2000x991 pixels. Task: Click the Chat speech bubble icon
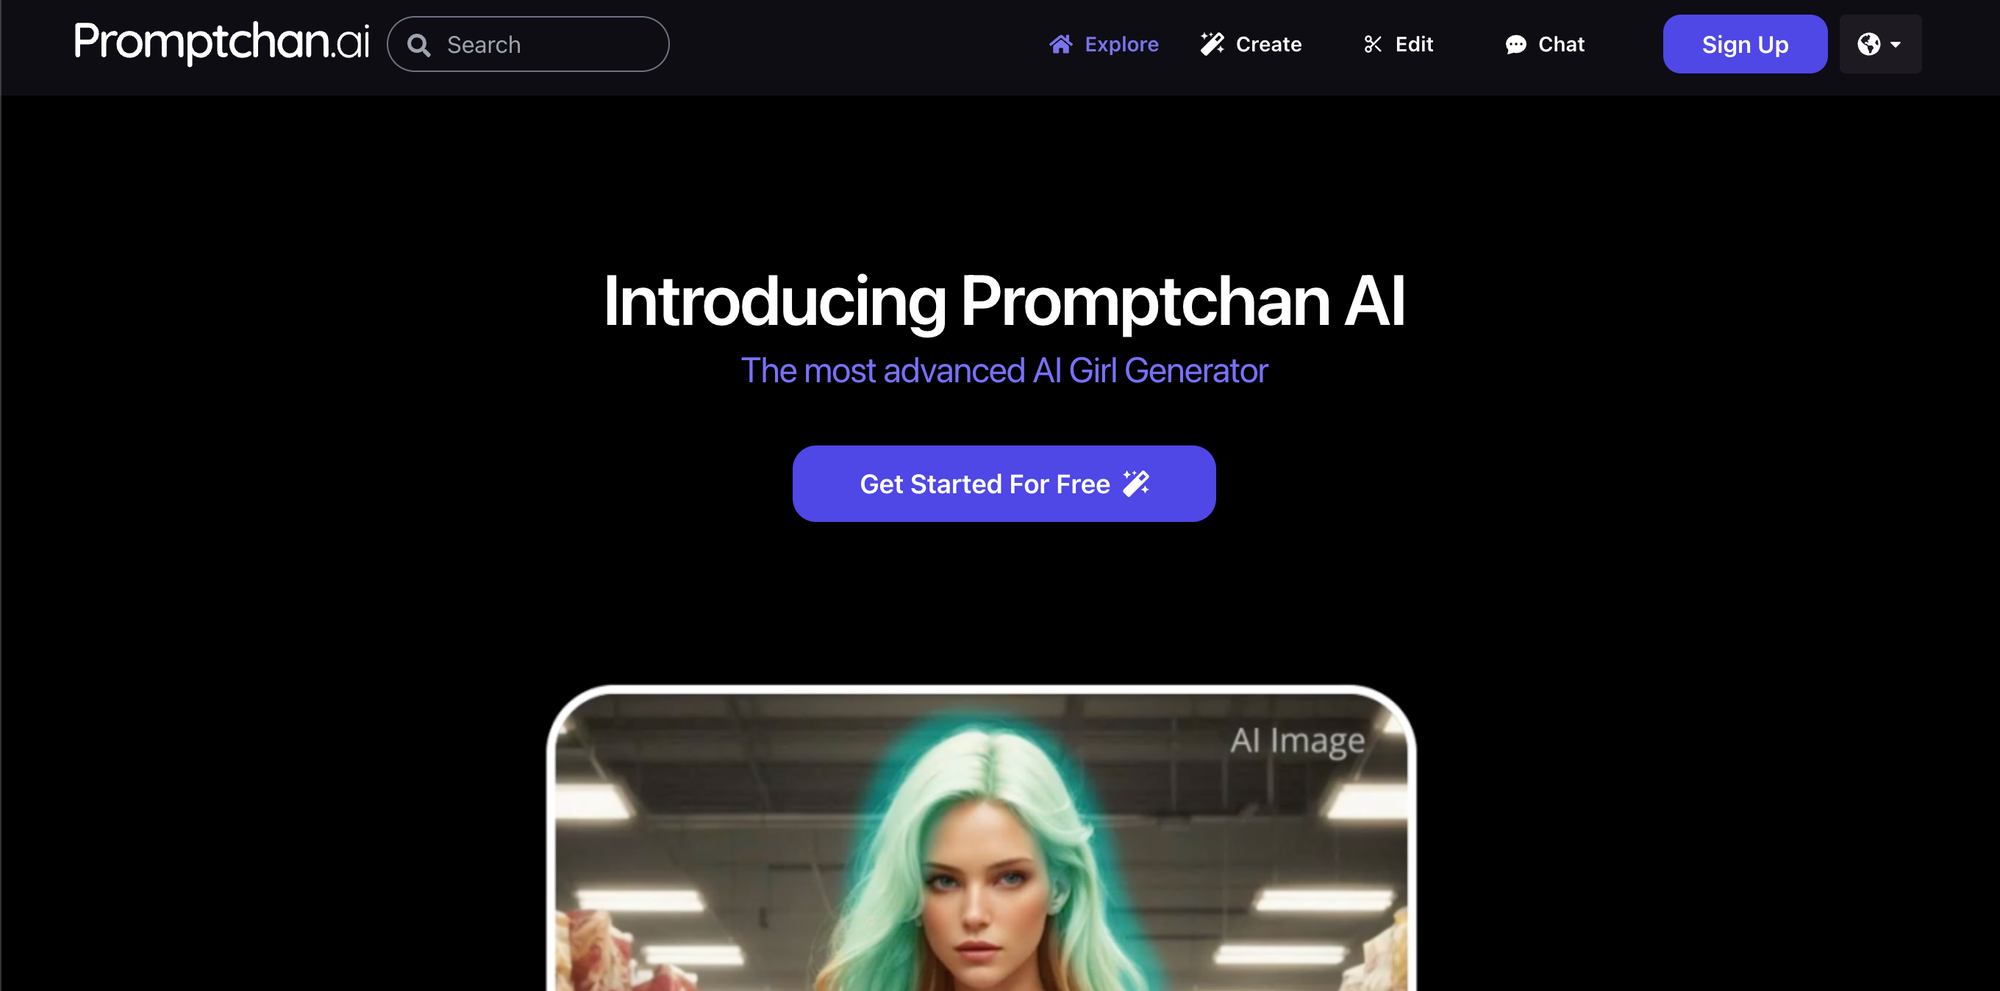(x=1516, y=45)
